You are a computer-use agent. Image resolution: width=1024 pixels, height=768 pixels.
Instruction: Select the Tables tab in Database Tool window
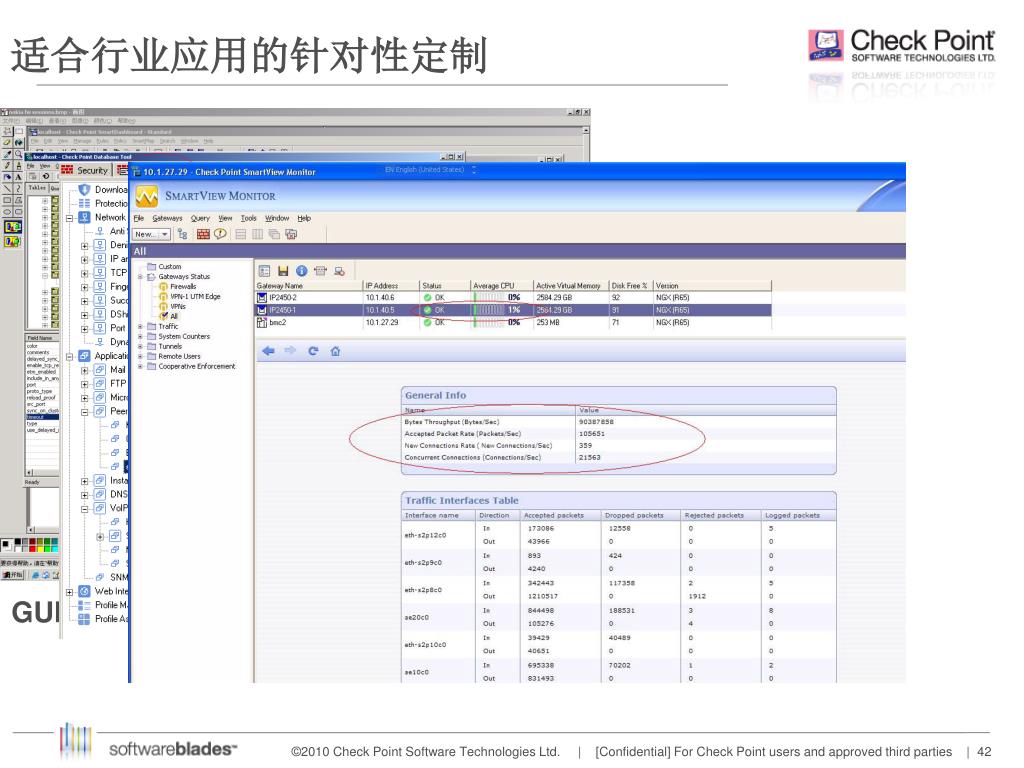pyautogui.click(x=37, y=188)
